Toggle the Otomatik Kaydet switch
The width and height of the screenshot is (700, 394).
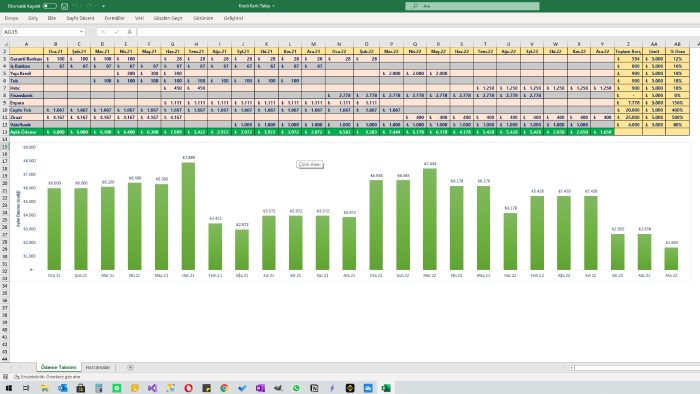[50, 6]
